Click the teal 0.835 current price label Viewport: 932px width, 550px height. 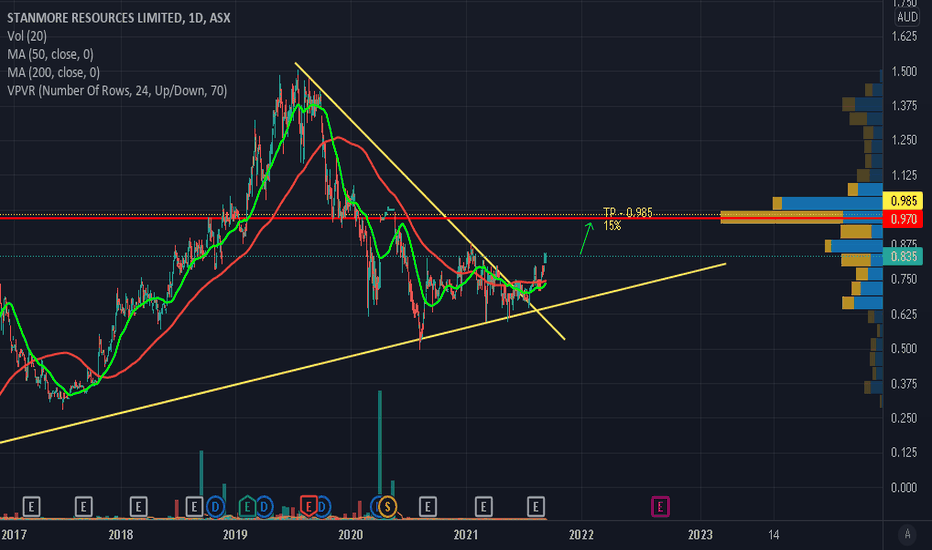click(x=903, y=256)
